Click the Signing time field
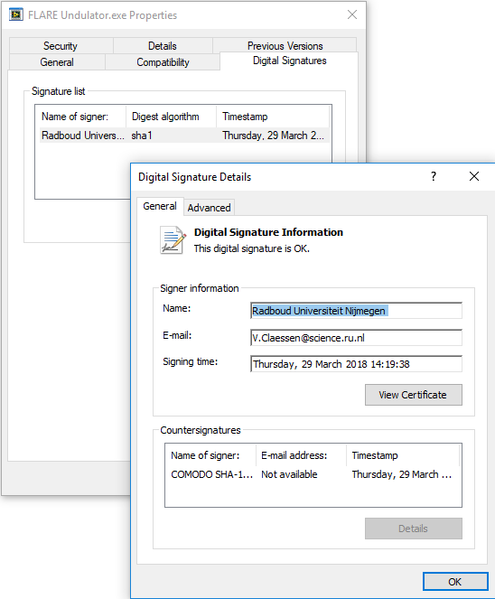Screen dimensions: 495x599 click(x=356, y=364)
